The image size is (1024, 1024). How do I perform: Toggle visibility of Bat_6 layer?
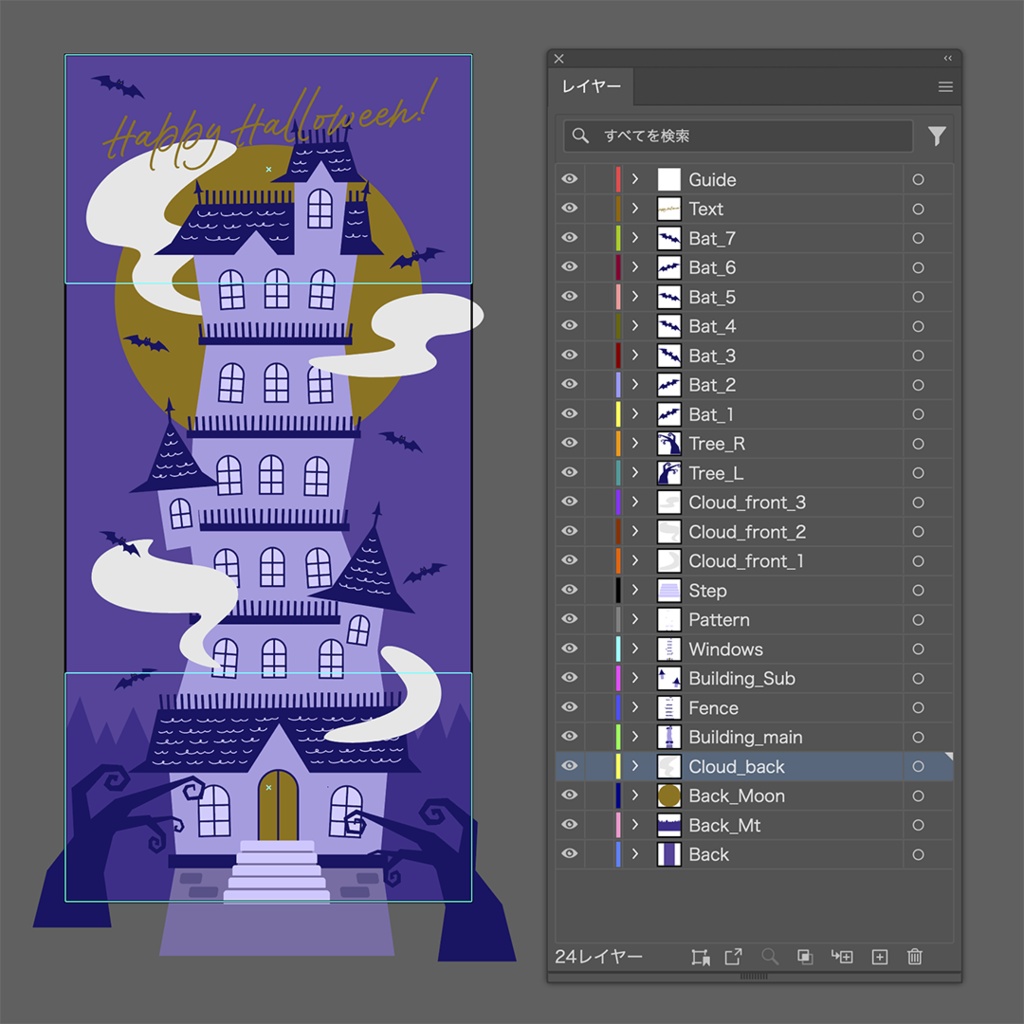(x=569, y=267)
